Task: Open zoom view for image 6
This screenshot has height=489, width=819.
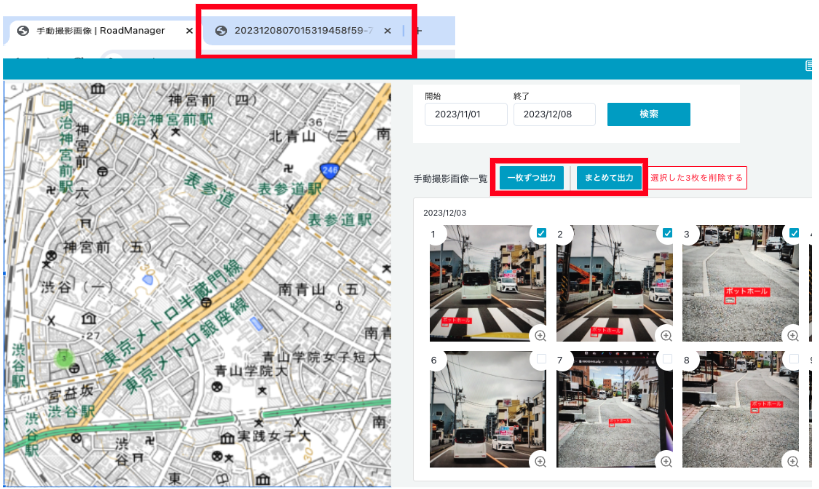Action: point(539,461)
